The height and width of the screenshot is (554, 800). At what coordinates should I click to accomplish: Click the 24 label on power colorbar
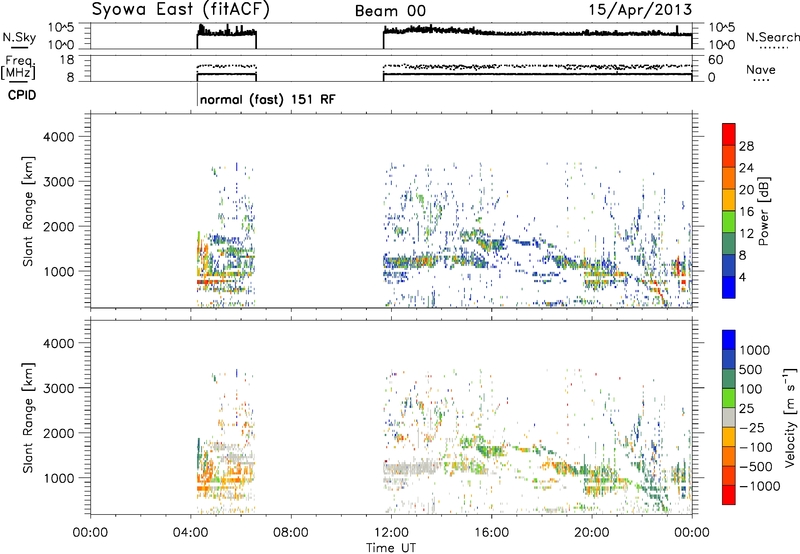(746, 168)
